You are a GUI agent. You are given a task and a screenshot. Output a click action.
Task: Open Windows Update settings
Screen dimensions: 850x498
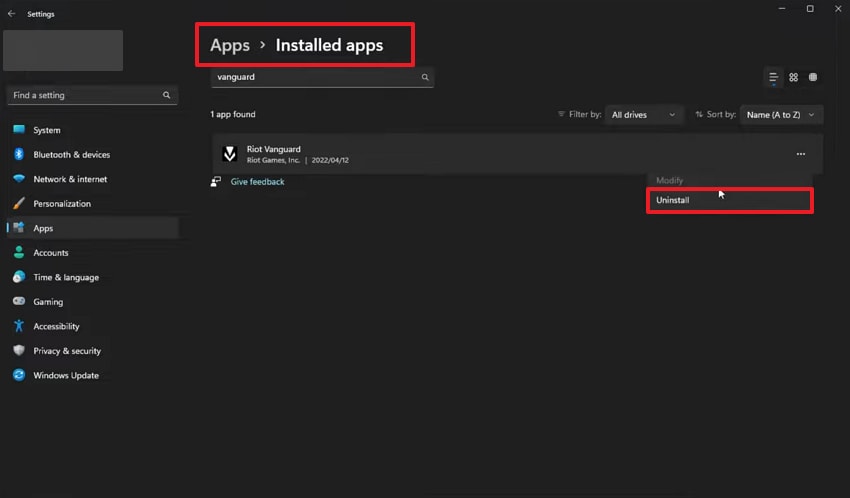coord(93,375)
